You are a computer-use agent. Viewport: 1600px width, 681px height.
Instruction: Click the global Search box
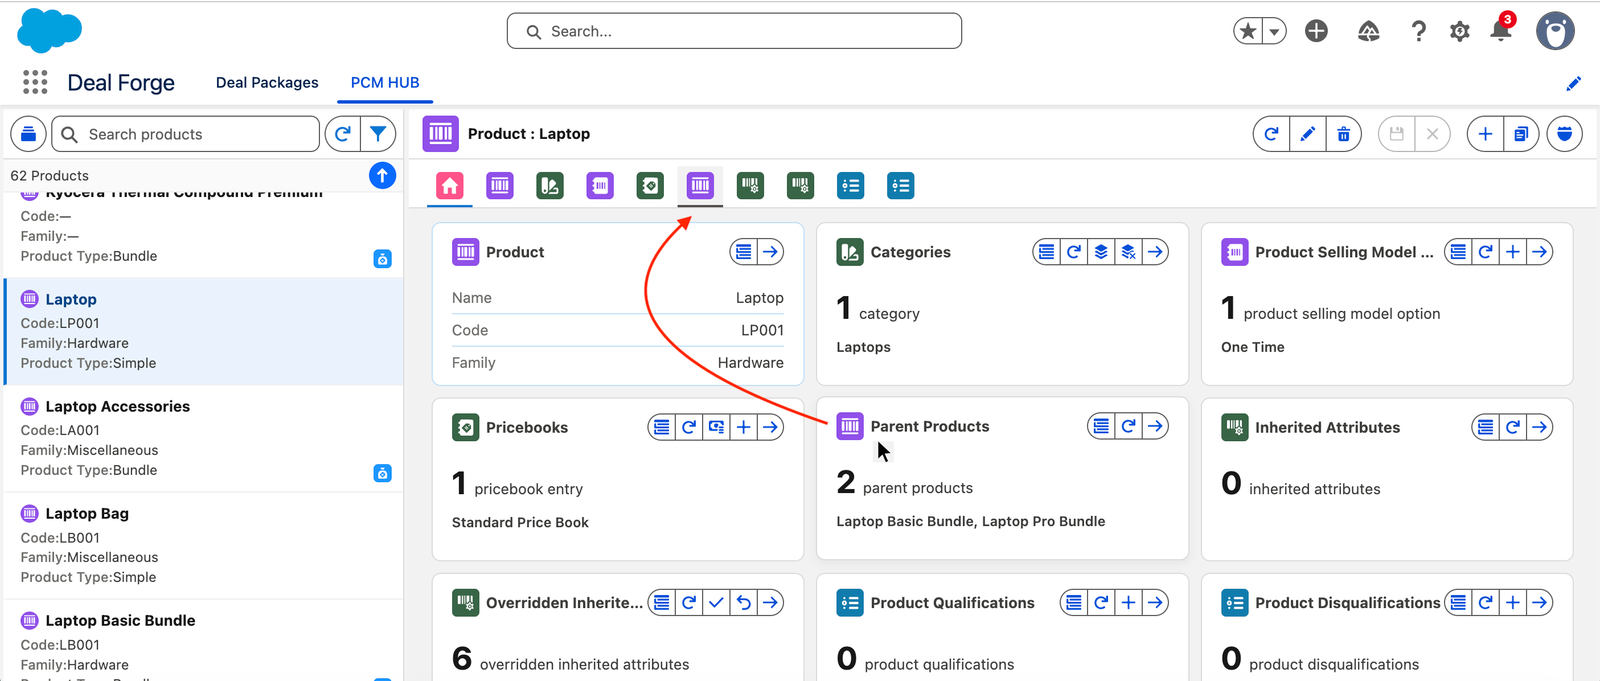tap(734, 31)
